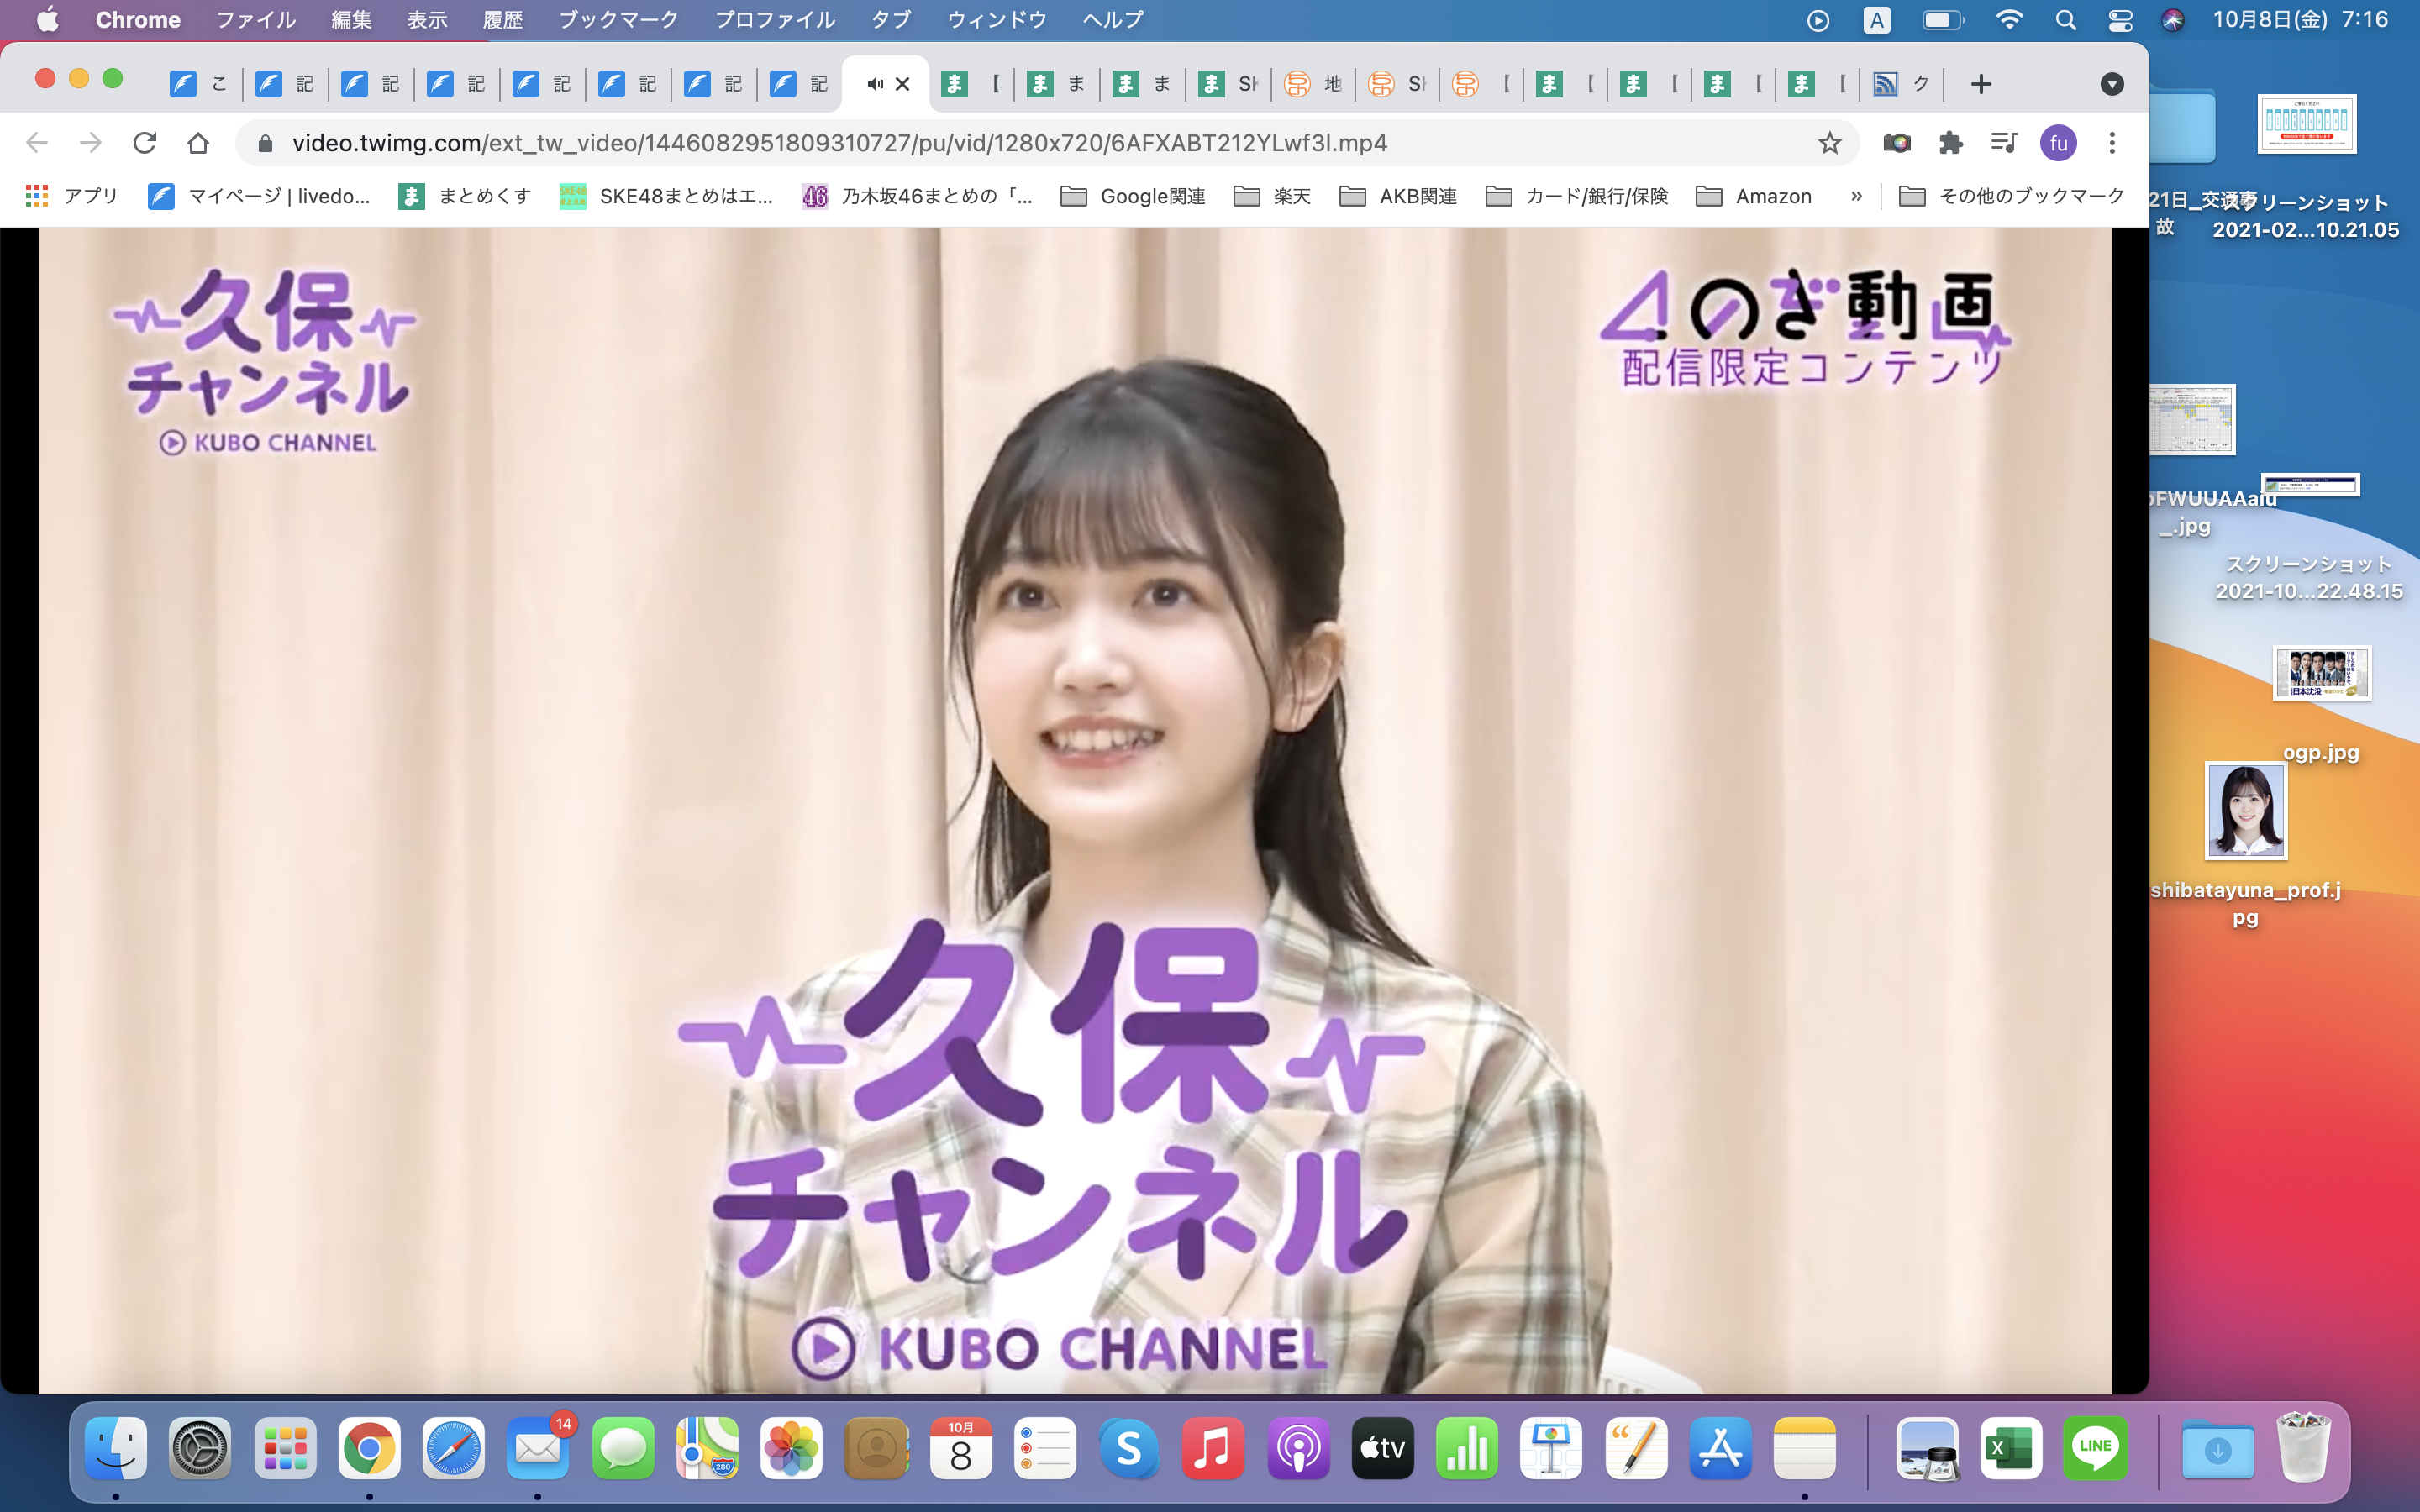Open Wi-Fi status menu
This screenshot has height=1512, width=2420.
2009,20
